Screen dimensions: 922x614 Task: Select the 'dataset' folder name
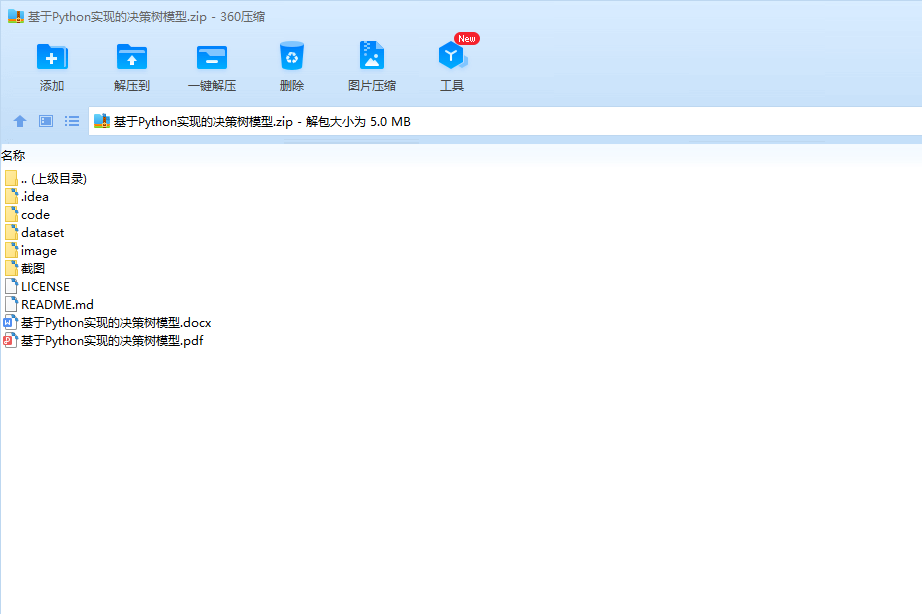[42, 233]
